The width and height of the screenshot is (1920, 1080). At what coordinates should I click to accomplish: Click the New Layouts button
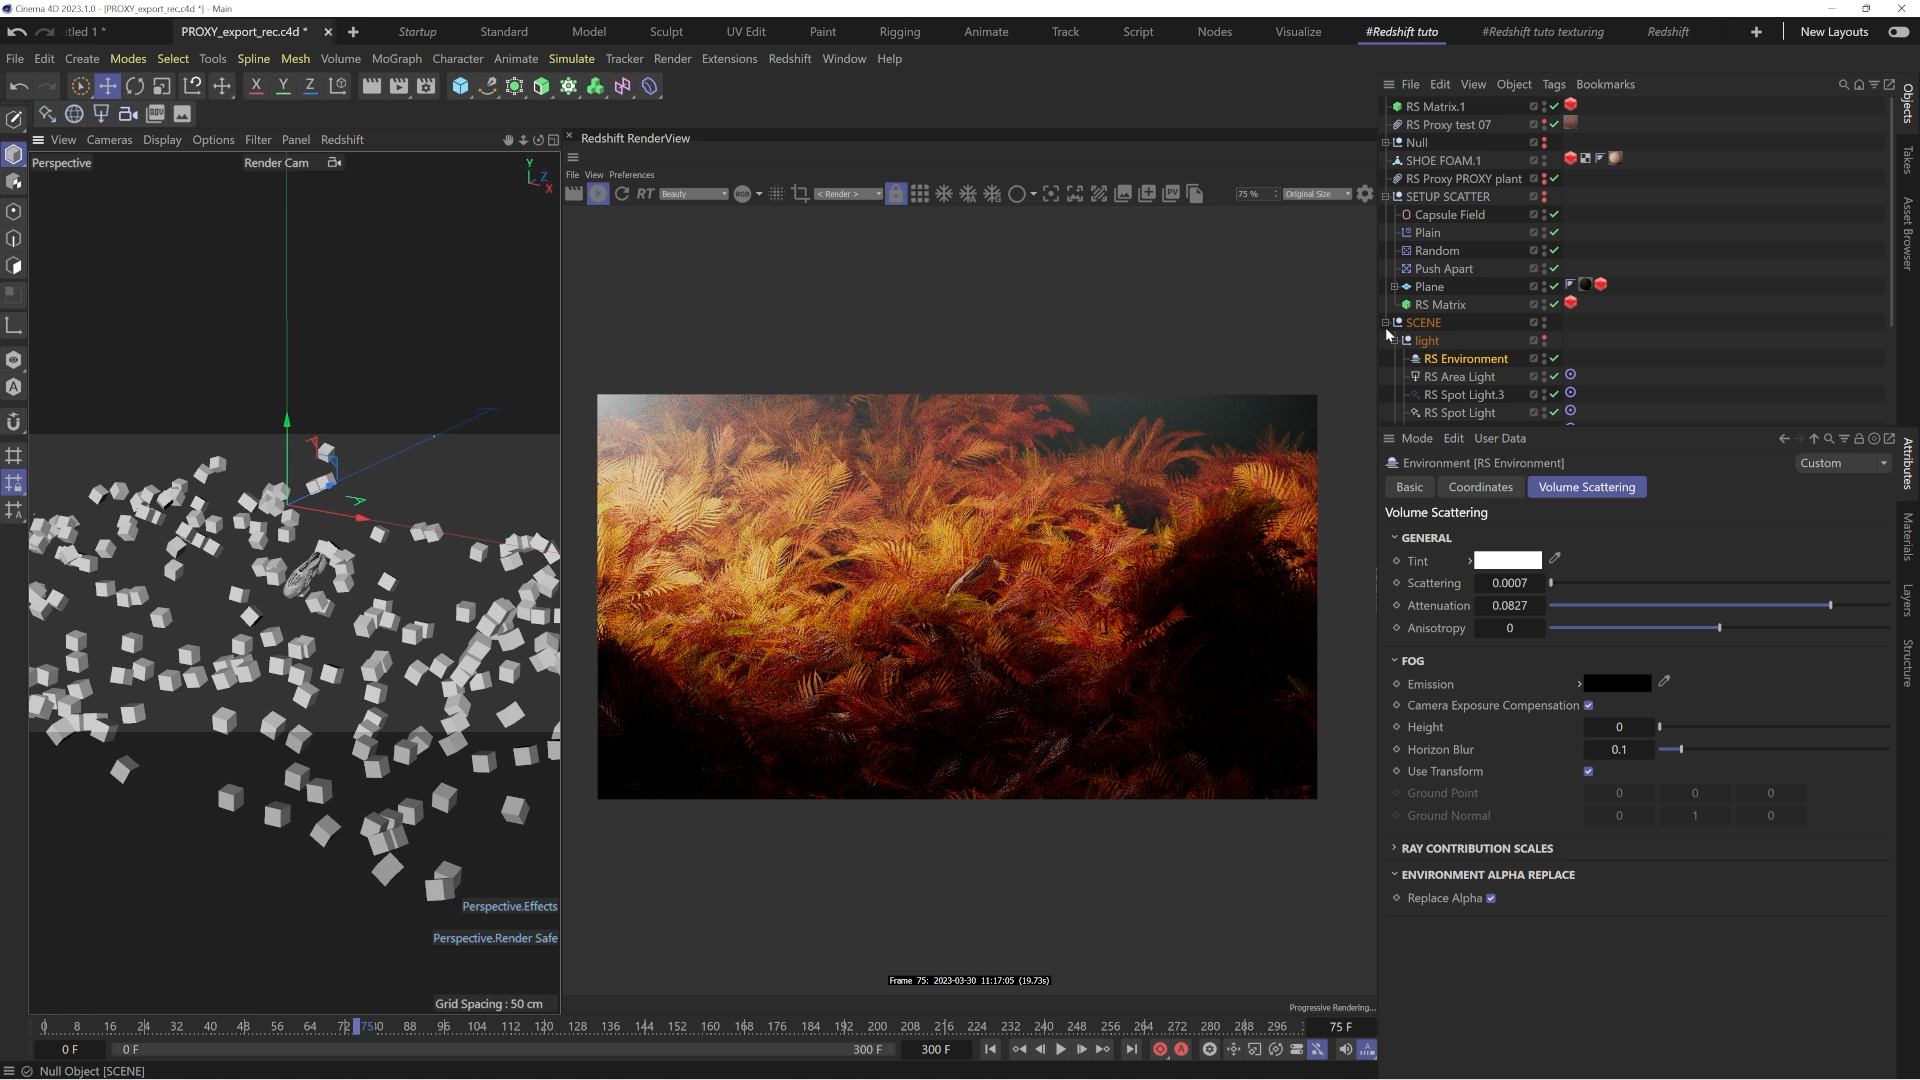pyautogui.click(x=1834, y=32)
